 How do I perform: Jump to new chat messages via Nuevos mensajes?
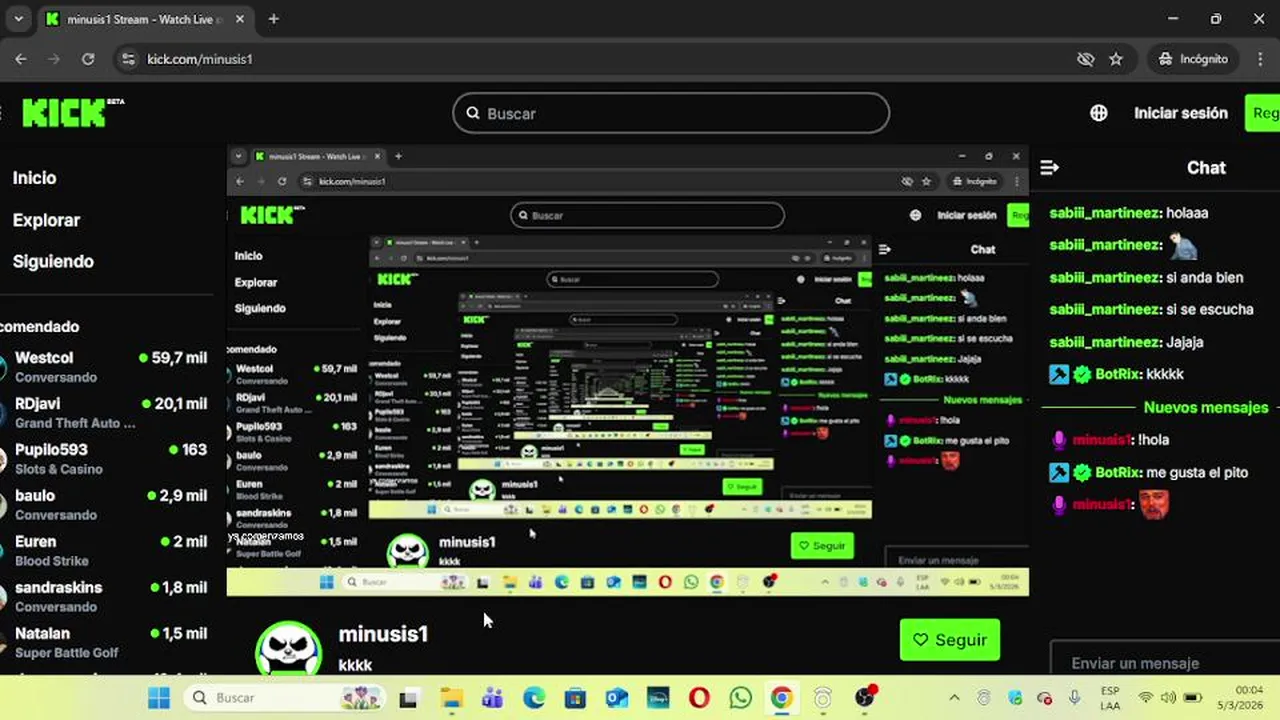pyautogui.click(x=1205, y=408)
